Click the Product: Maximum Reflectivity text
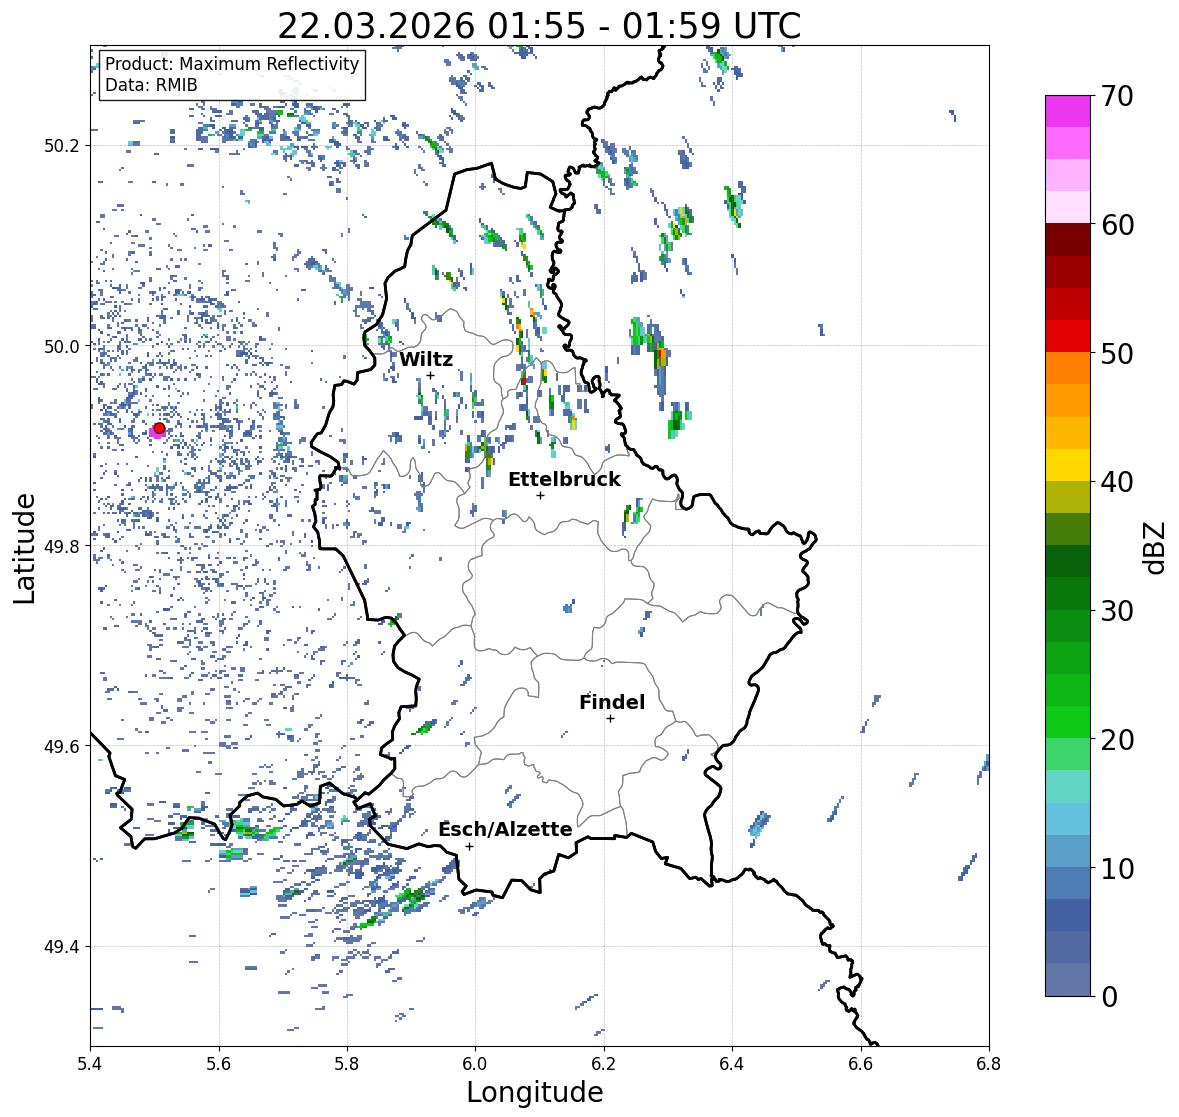This screenshot has width=1179, height=1117. pyautogui.click(x=232, y=64)
